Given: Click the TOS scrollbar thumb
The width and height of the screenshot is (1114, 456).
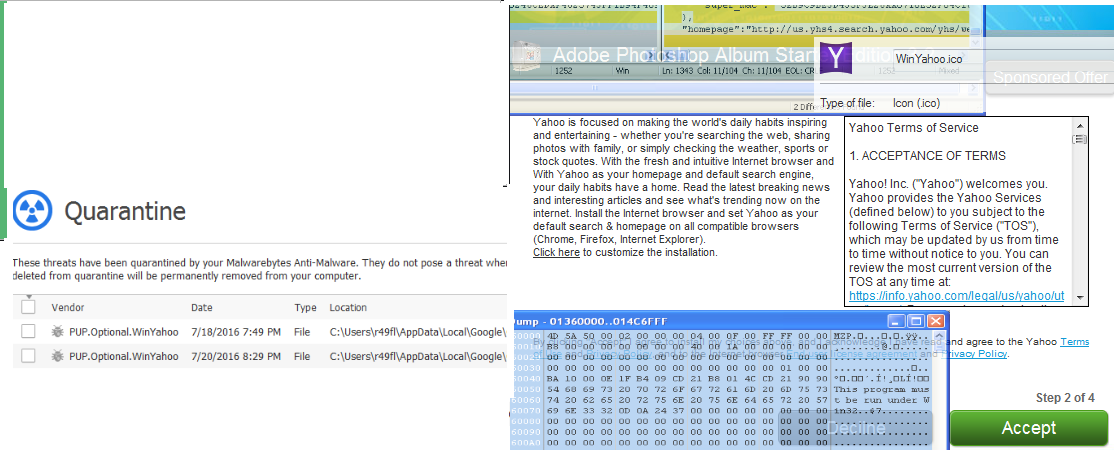Looking at the screenshot, I should [1080, 139].
